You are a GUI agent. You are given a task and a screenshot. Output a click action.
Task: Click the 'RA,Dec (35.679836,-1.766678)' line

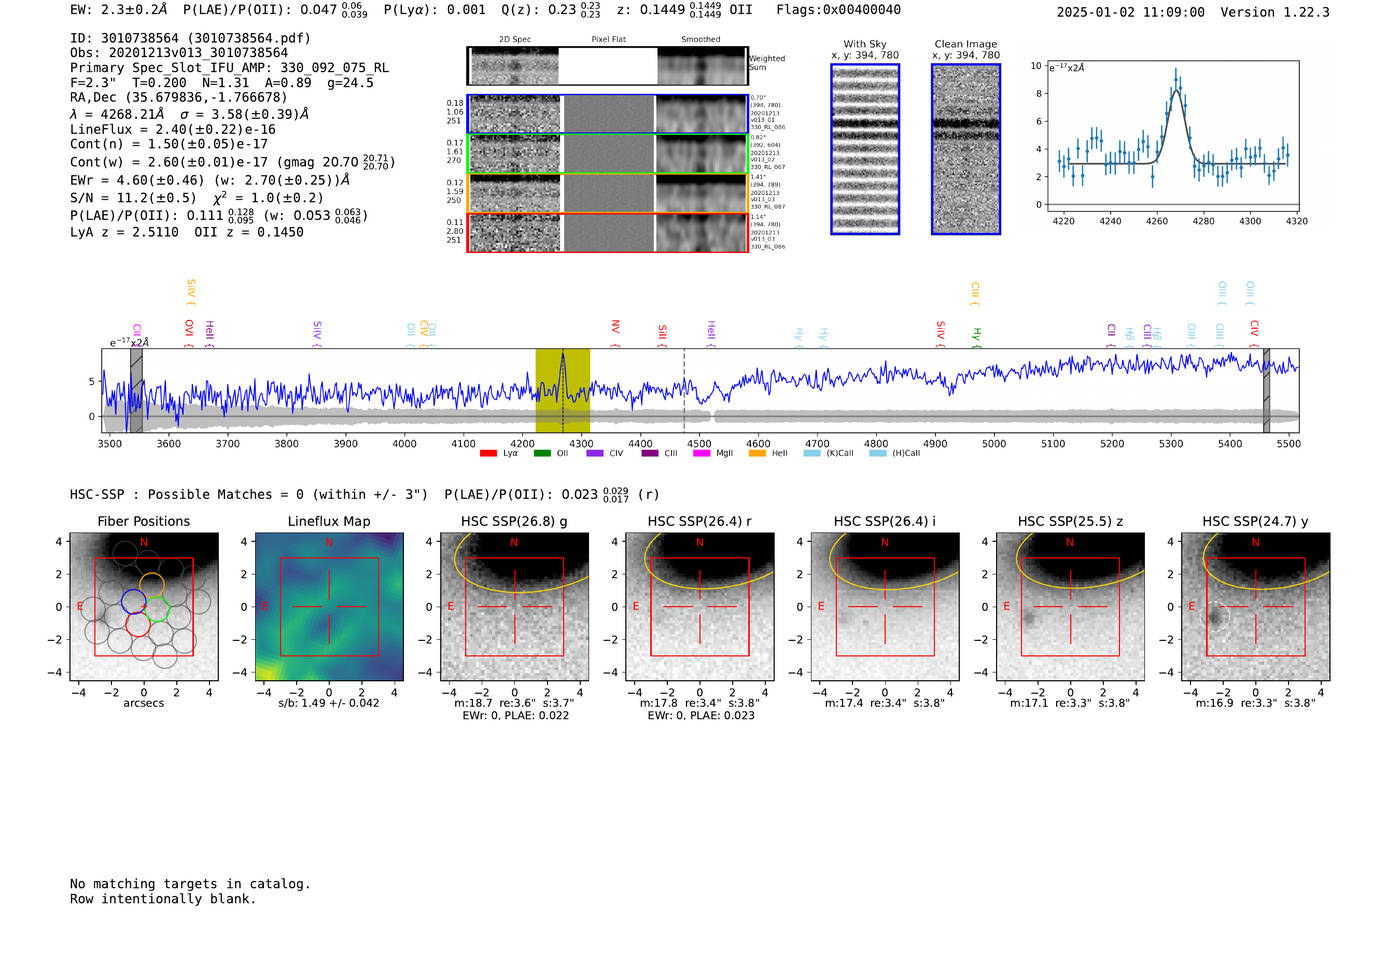(179, 97)
